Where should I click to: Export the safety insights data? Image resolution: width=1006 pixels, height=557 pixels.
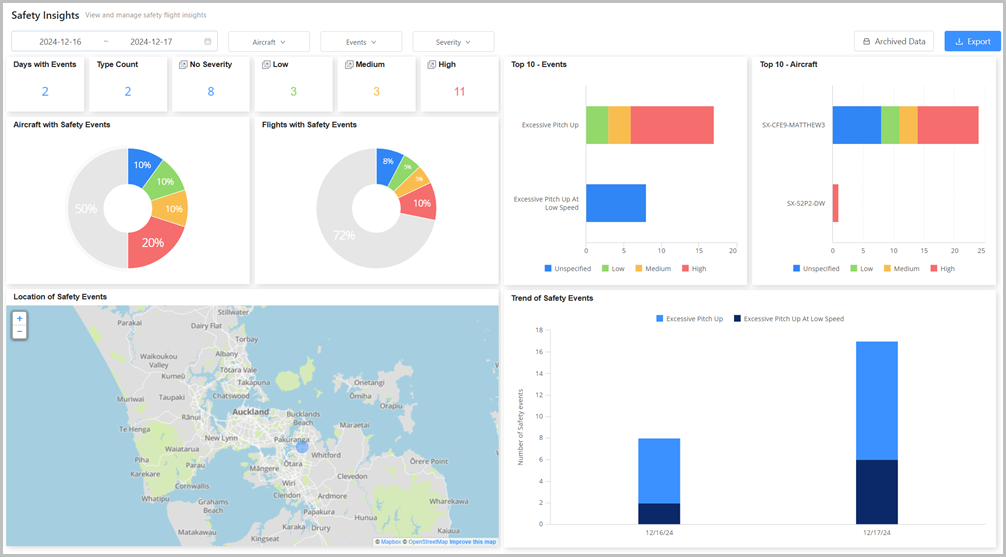point(972,41)
